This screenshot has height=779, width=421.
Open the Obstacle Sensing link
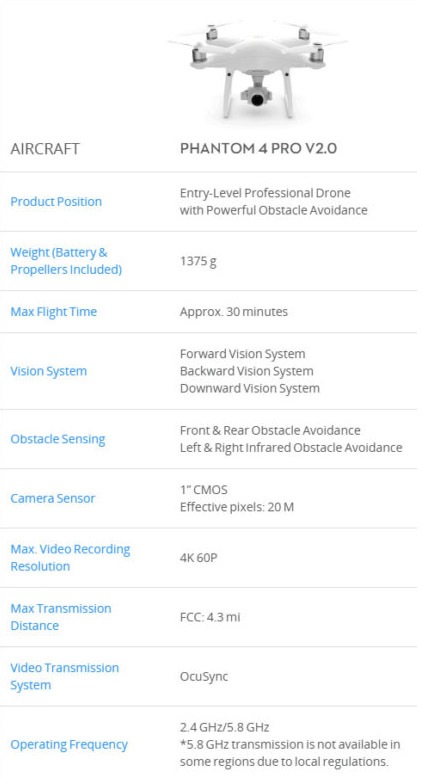click(58, 439)
